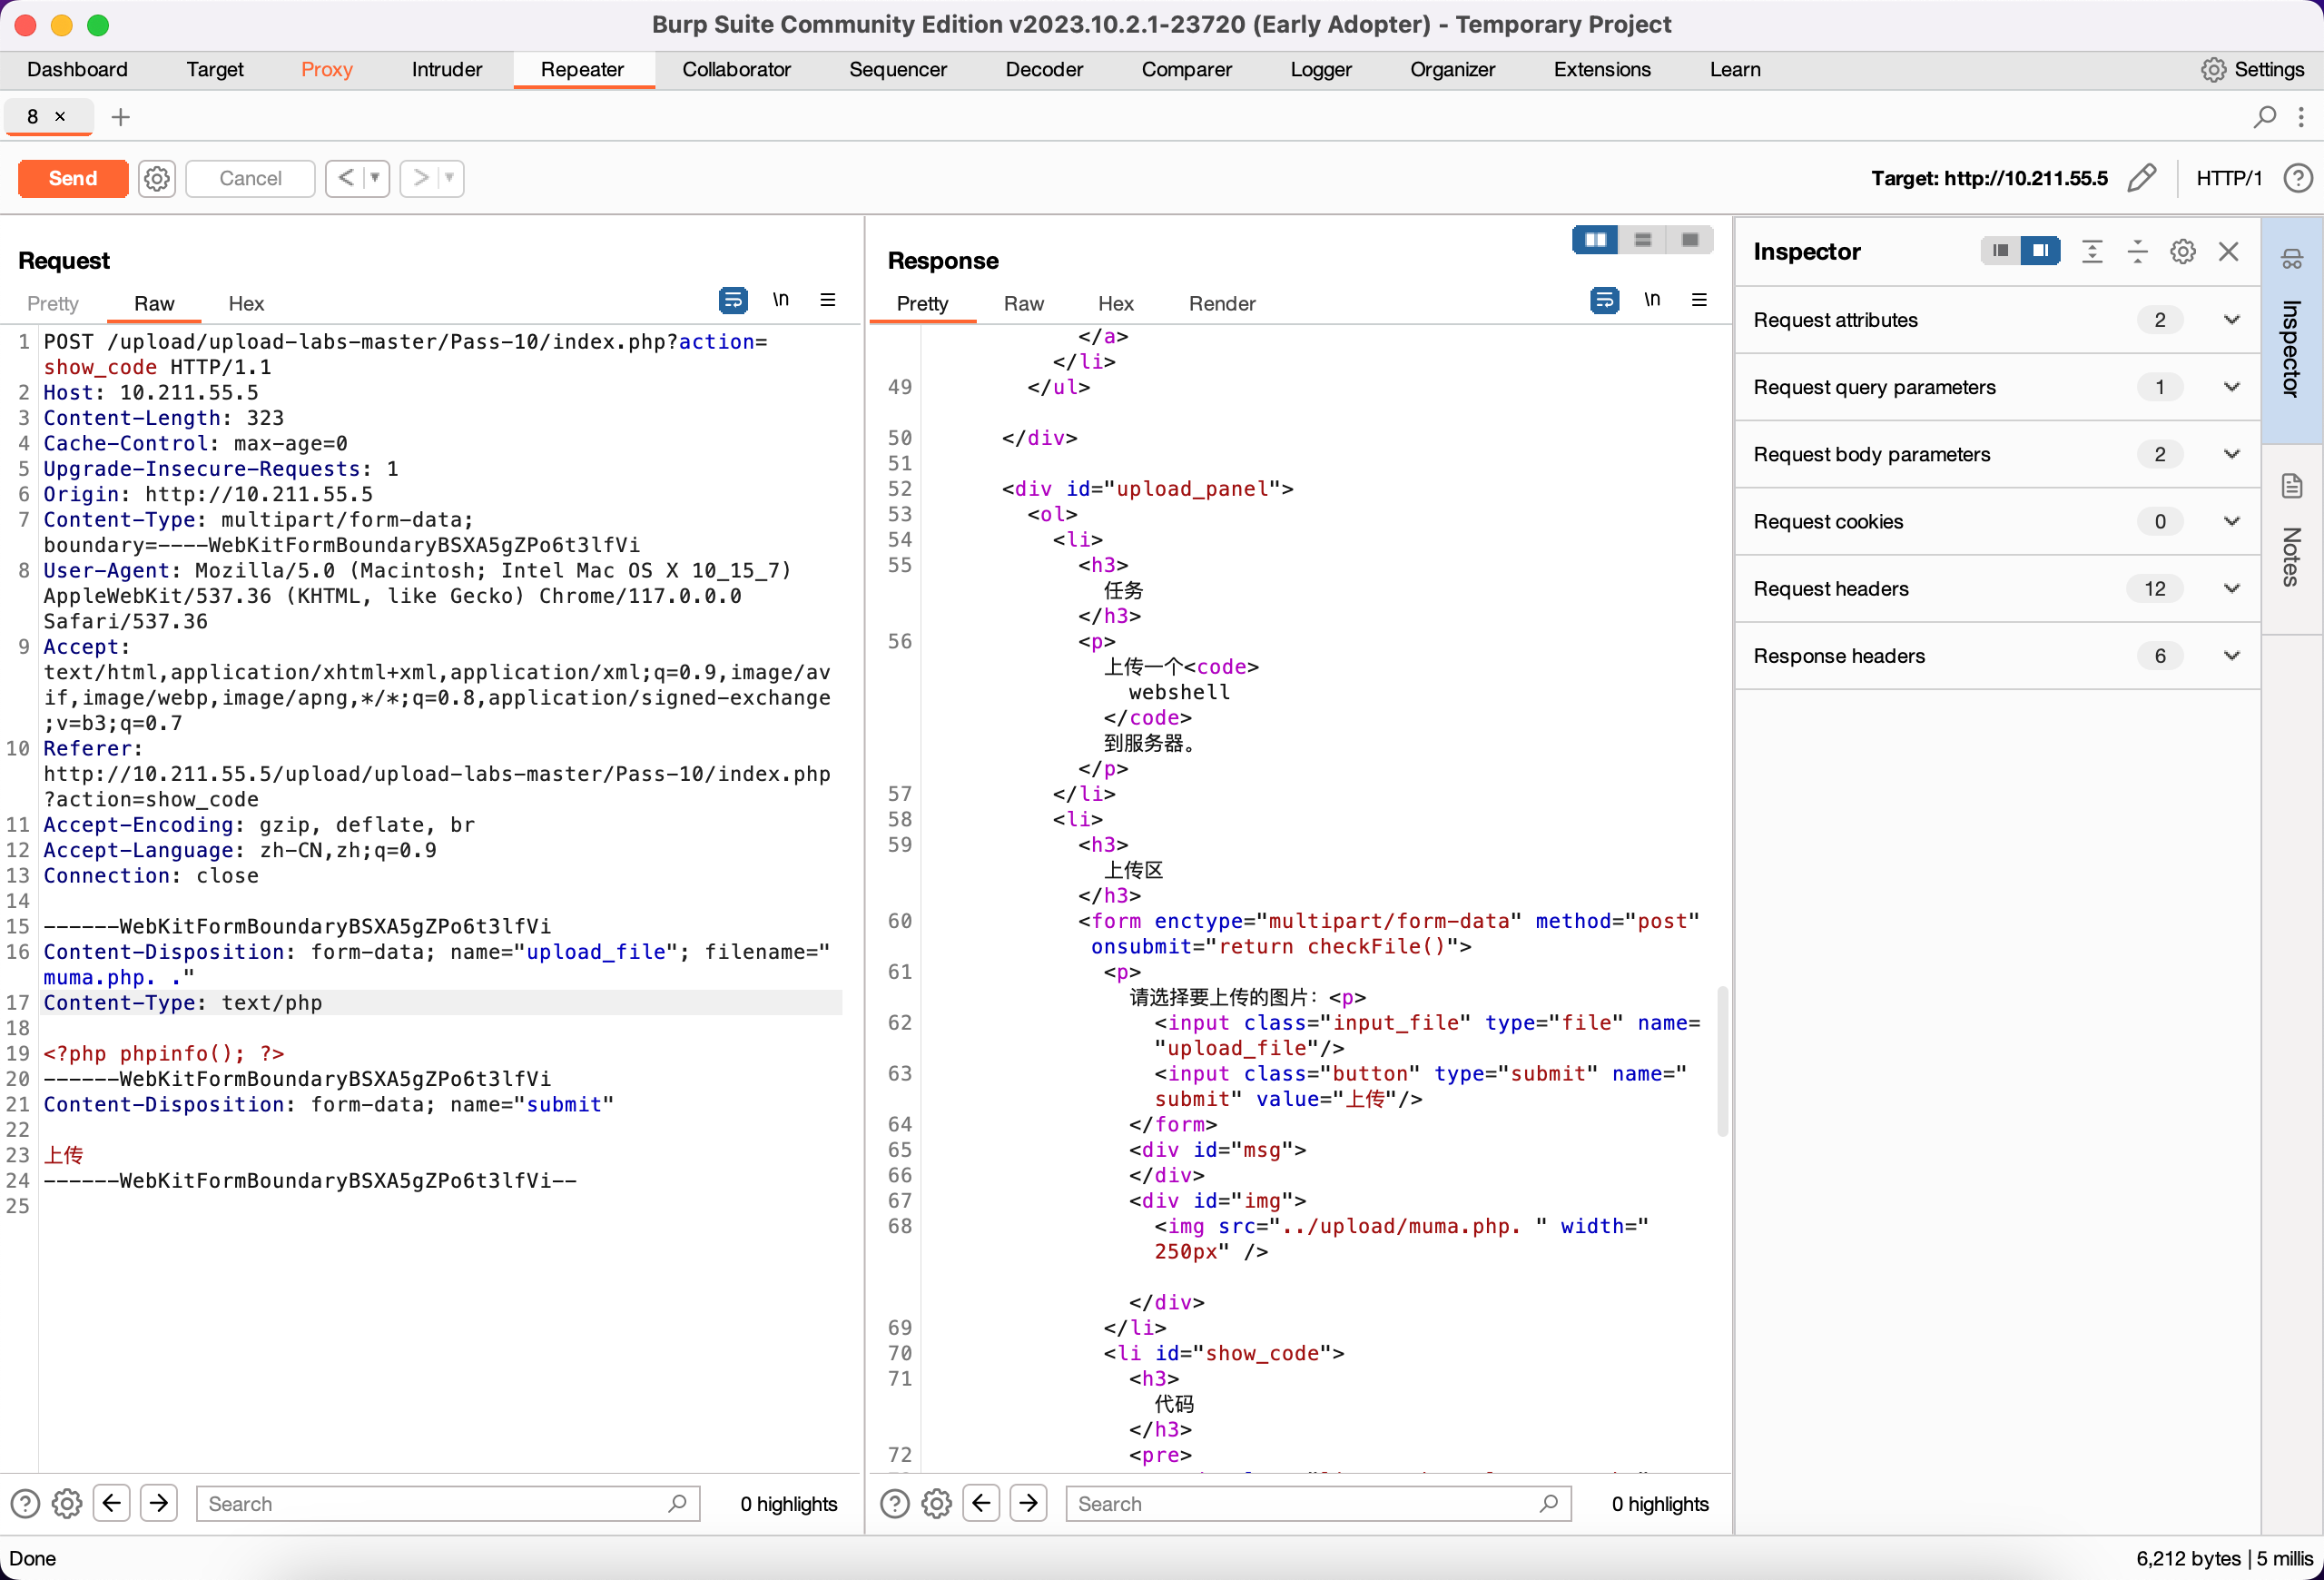Edit the target with the pencil icon
The width and height of the screenshot is (2324, 1580).
pos(2141,178)
